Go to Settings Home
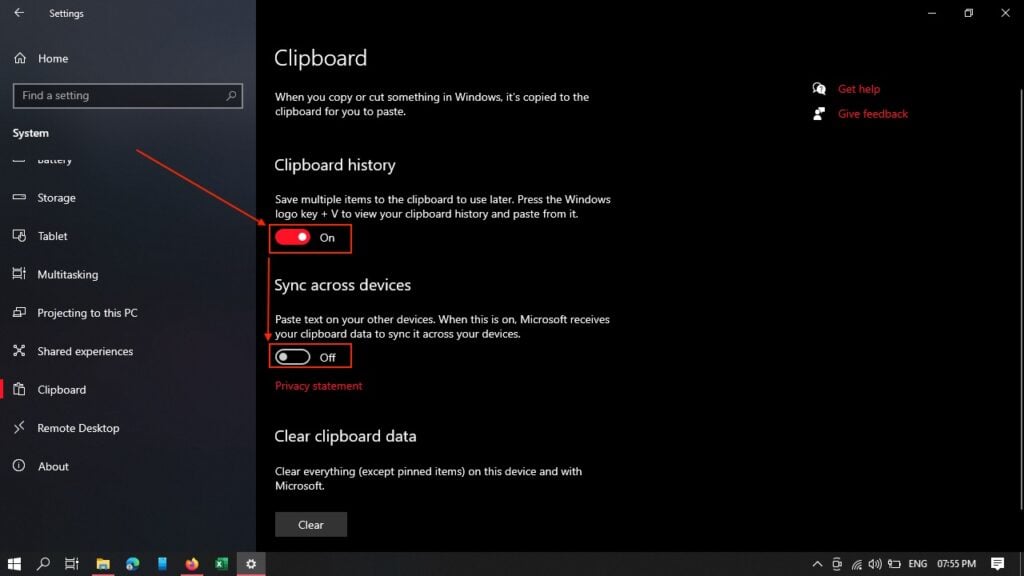 52,59
